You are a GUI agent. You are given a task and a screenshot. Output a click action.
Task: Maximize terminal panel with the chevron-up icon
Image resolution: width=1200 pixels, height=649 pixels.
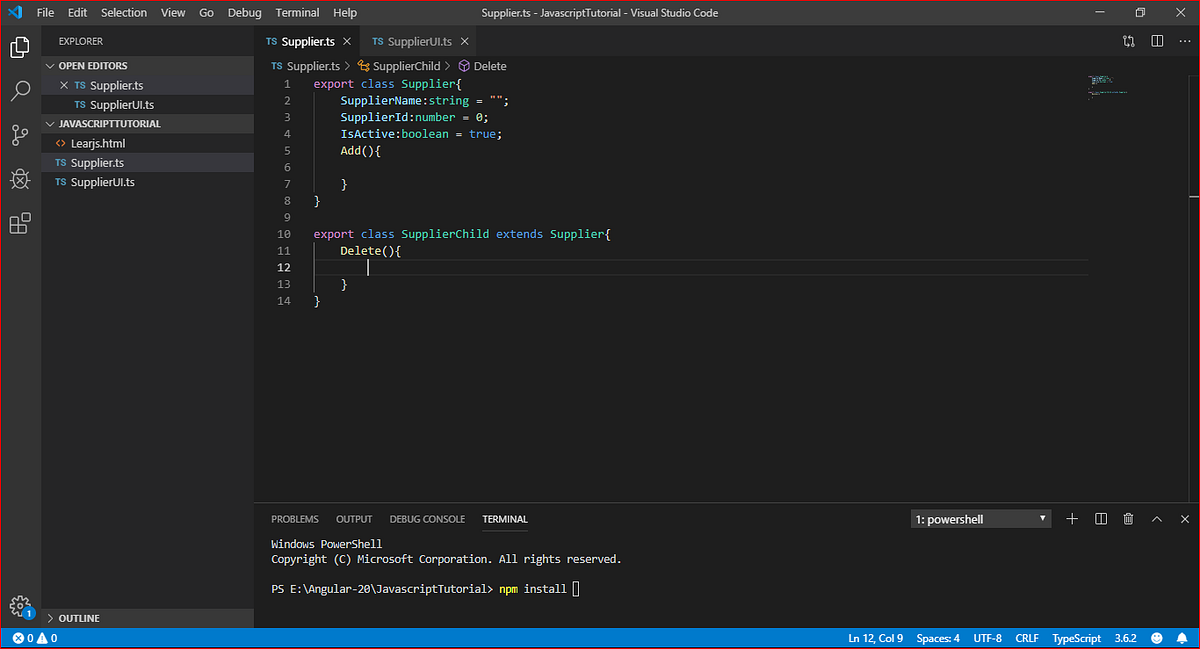coord(1157,519)
